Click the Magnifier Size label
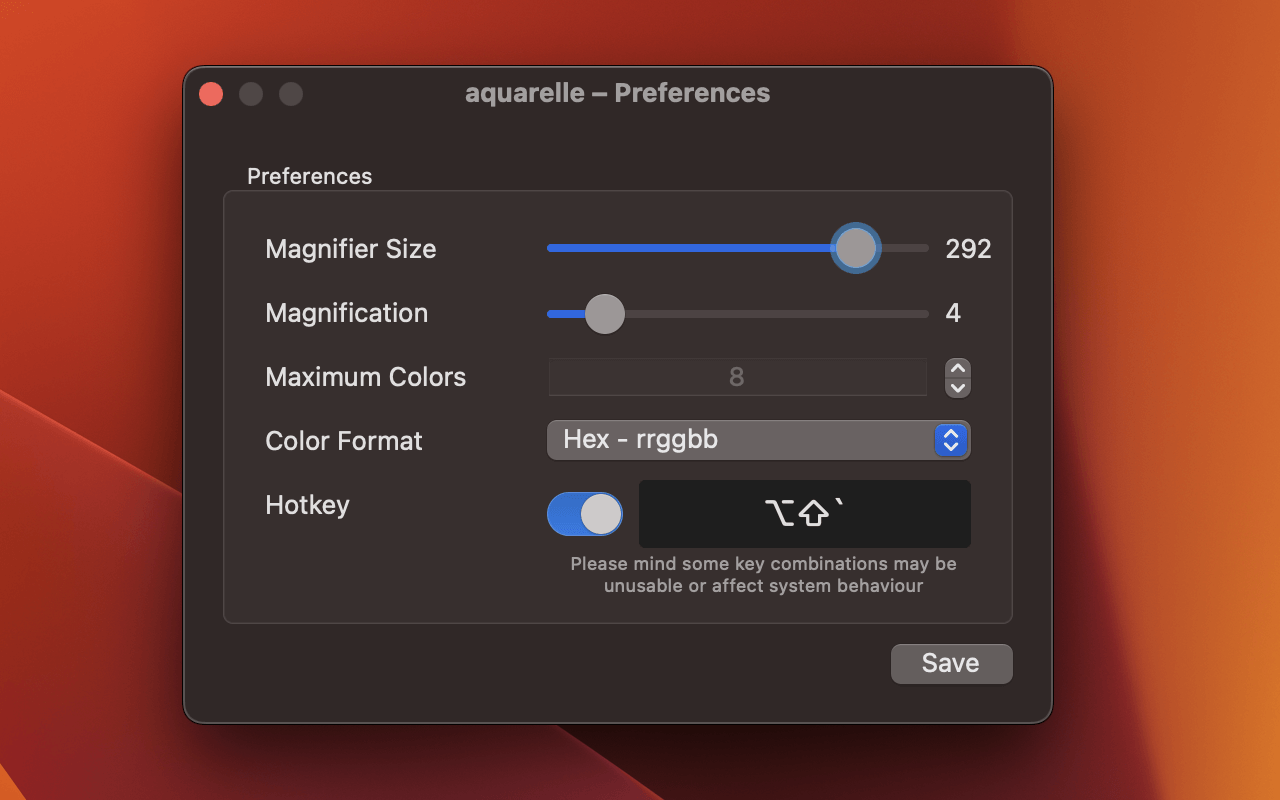Viewport: 1280px width, 800px height. click(351, 249)
